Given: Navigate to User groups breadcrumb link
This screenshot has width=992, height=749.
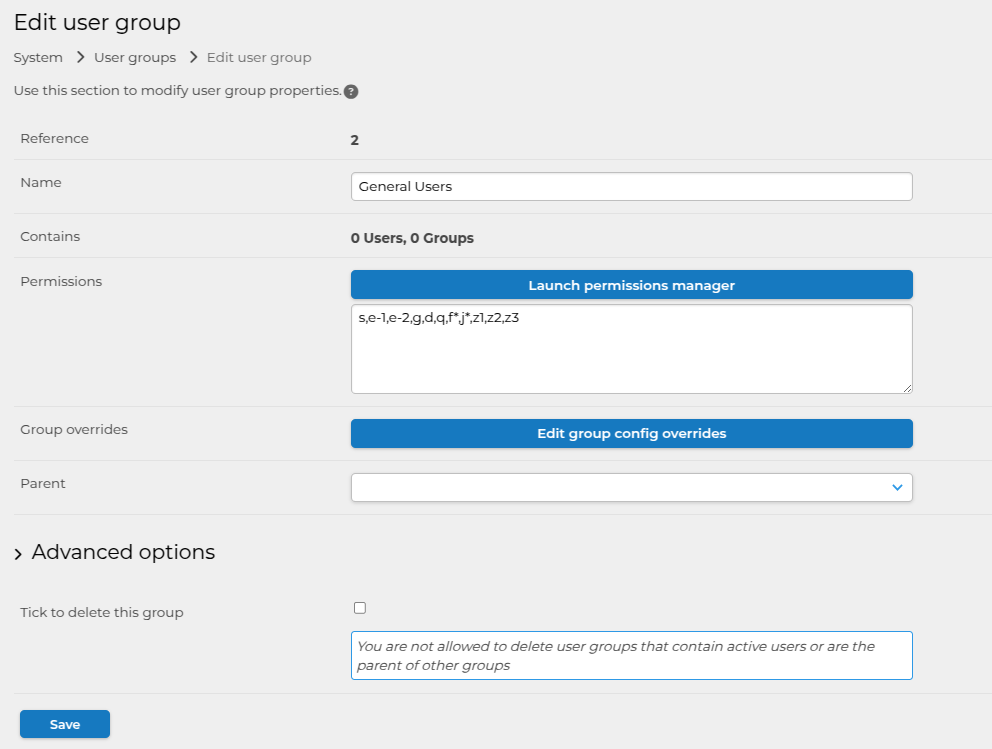Looking at the screenshot, I should pos(135,58).
